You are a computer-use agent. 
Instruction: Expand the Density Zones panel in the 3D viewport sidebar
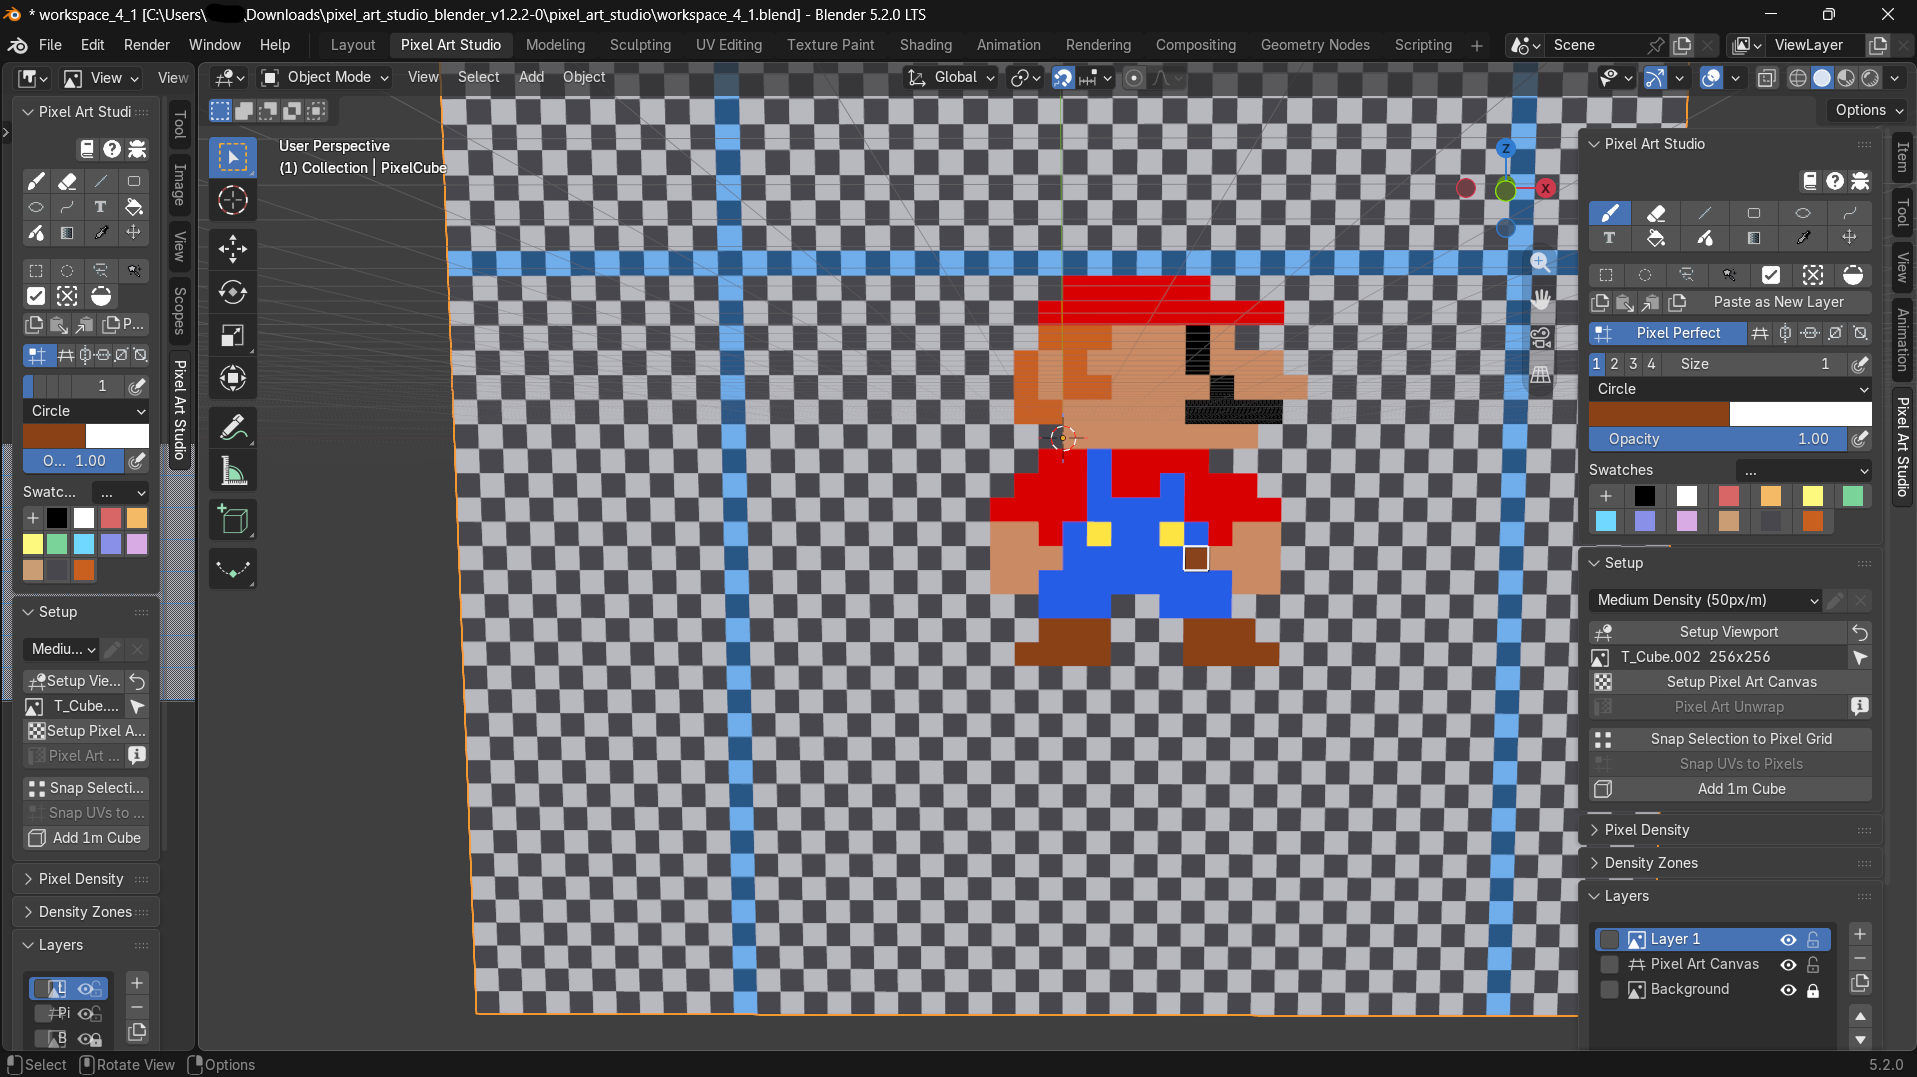tap(1650, 863)
